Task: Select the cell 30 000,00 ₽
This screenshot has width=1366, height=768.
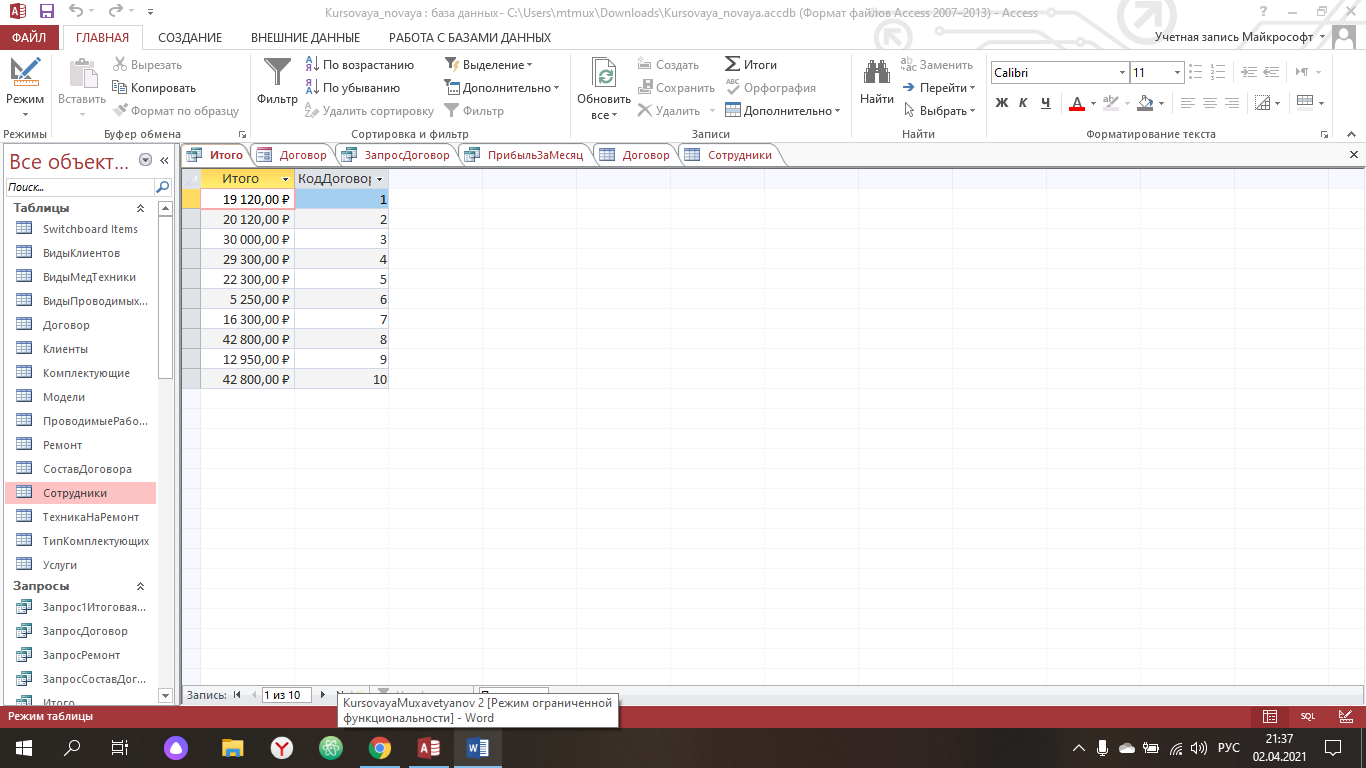Action: [x=247, y=239]
